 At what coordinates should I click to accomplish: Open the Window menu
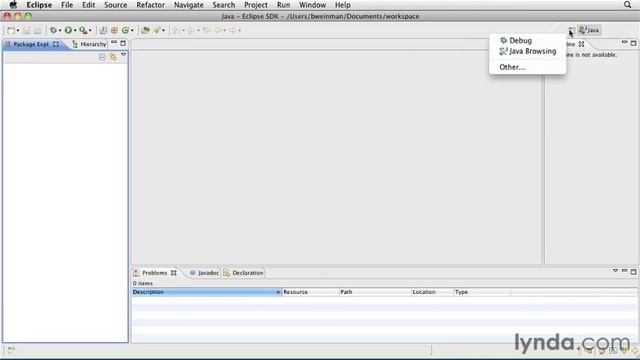[x=312, y=5]
